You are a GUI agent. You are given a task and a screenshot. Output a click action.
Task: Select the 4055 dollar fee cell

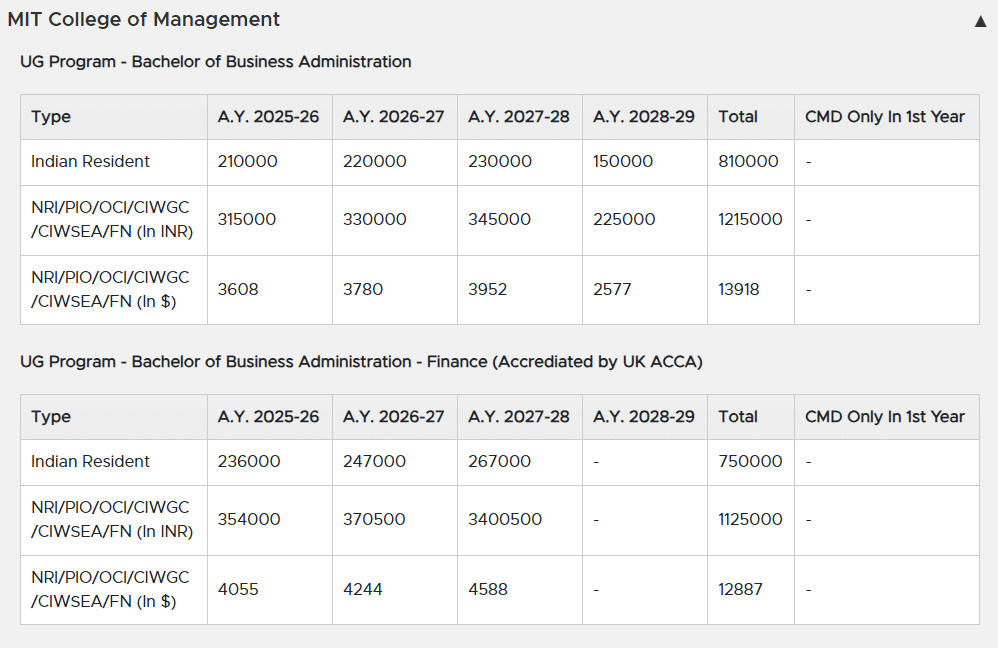click(x=238, y=590)
